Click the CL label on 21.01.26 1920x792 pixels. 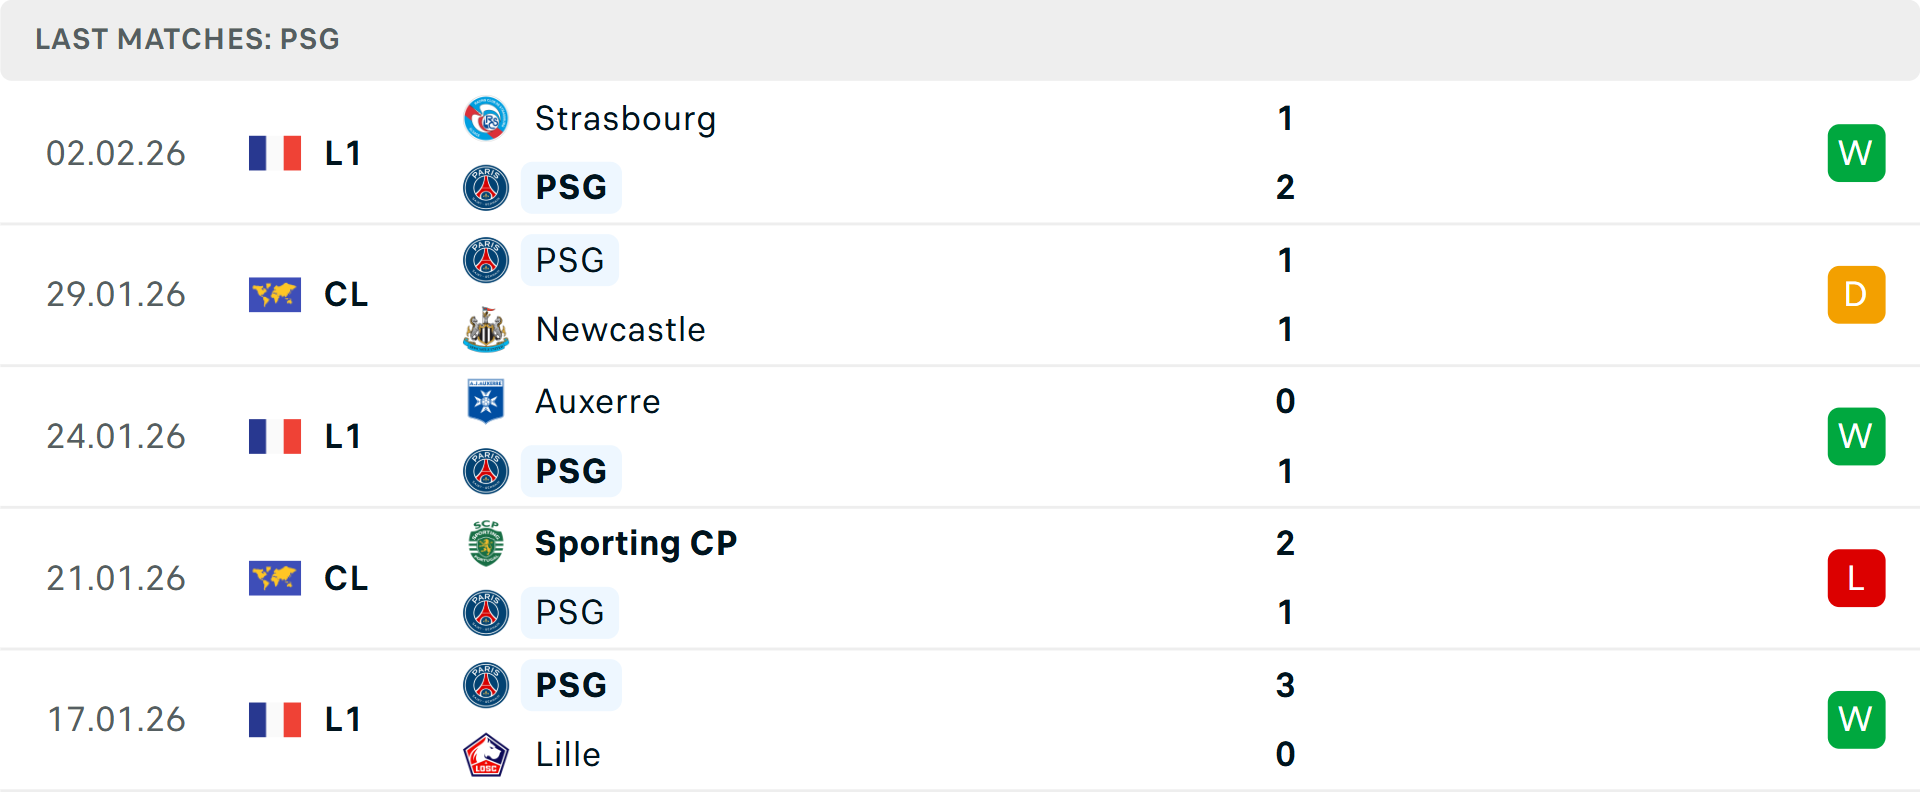tap(346, 578)
